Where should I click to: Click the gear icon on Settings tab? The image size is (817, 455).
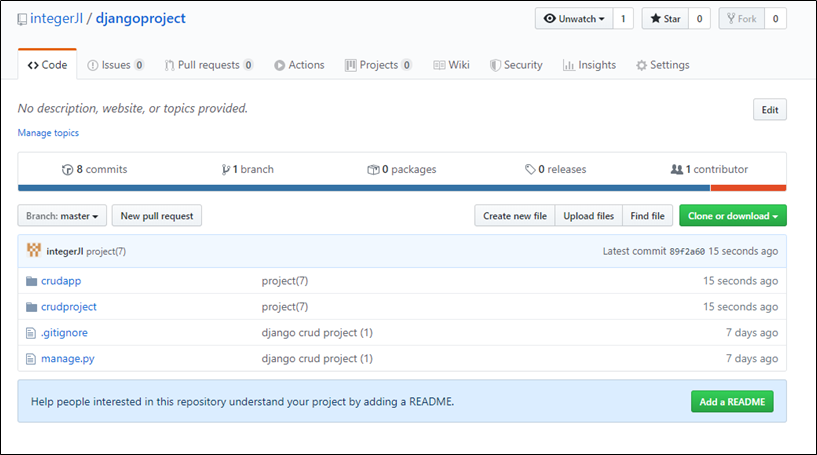(641, 65)
